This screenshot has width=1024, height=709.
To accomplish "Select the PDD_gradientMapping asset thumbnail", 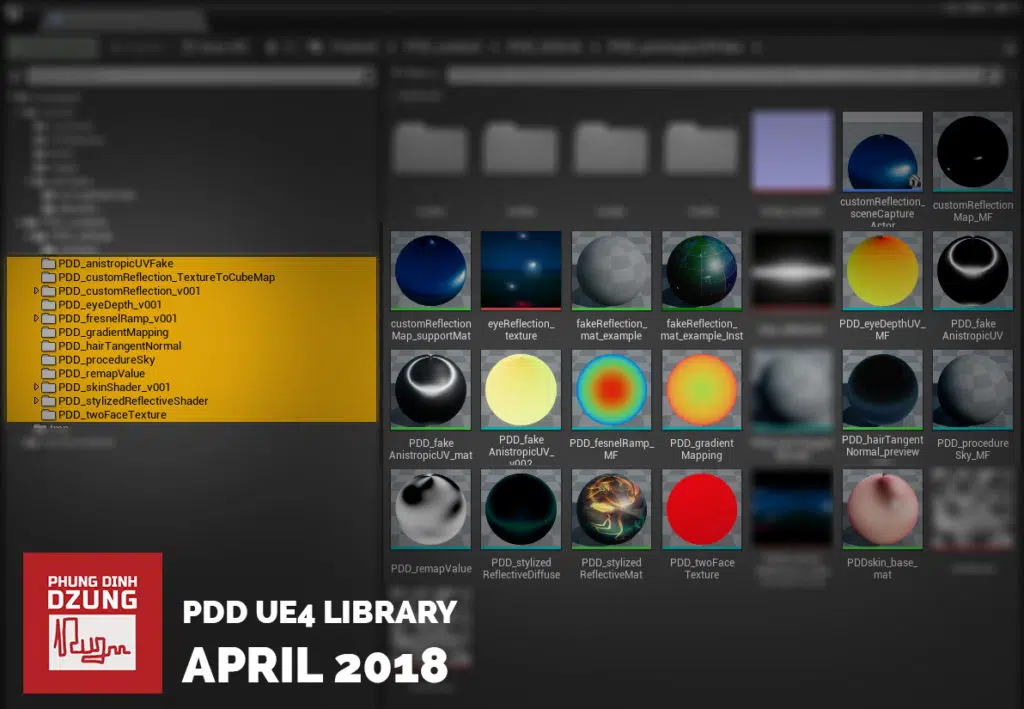I will pos(701,390).
